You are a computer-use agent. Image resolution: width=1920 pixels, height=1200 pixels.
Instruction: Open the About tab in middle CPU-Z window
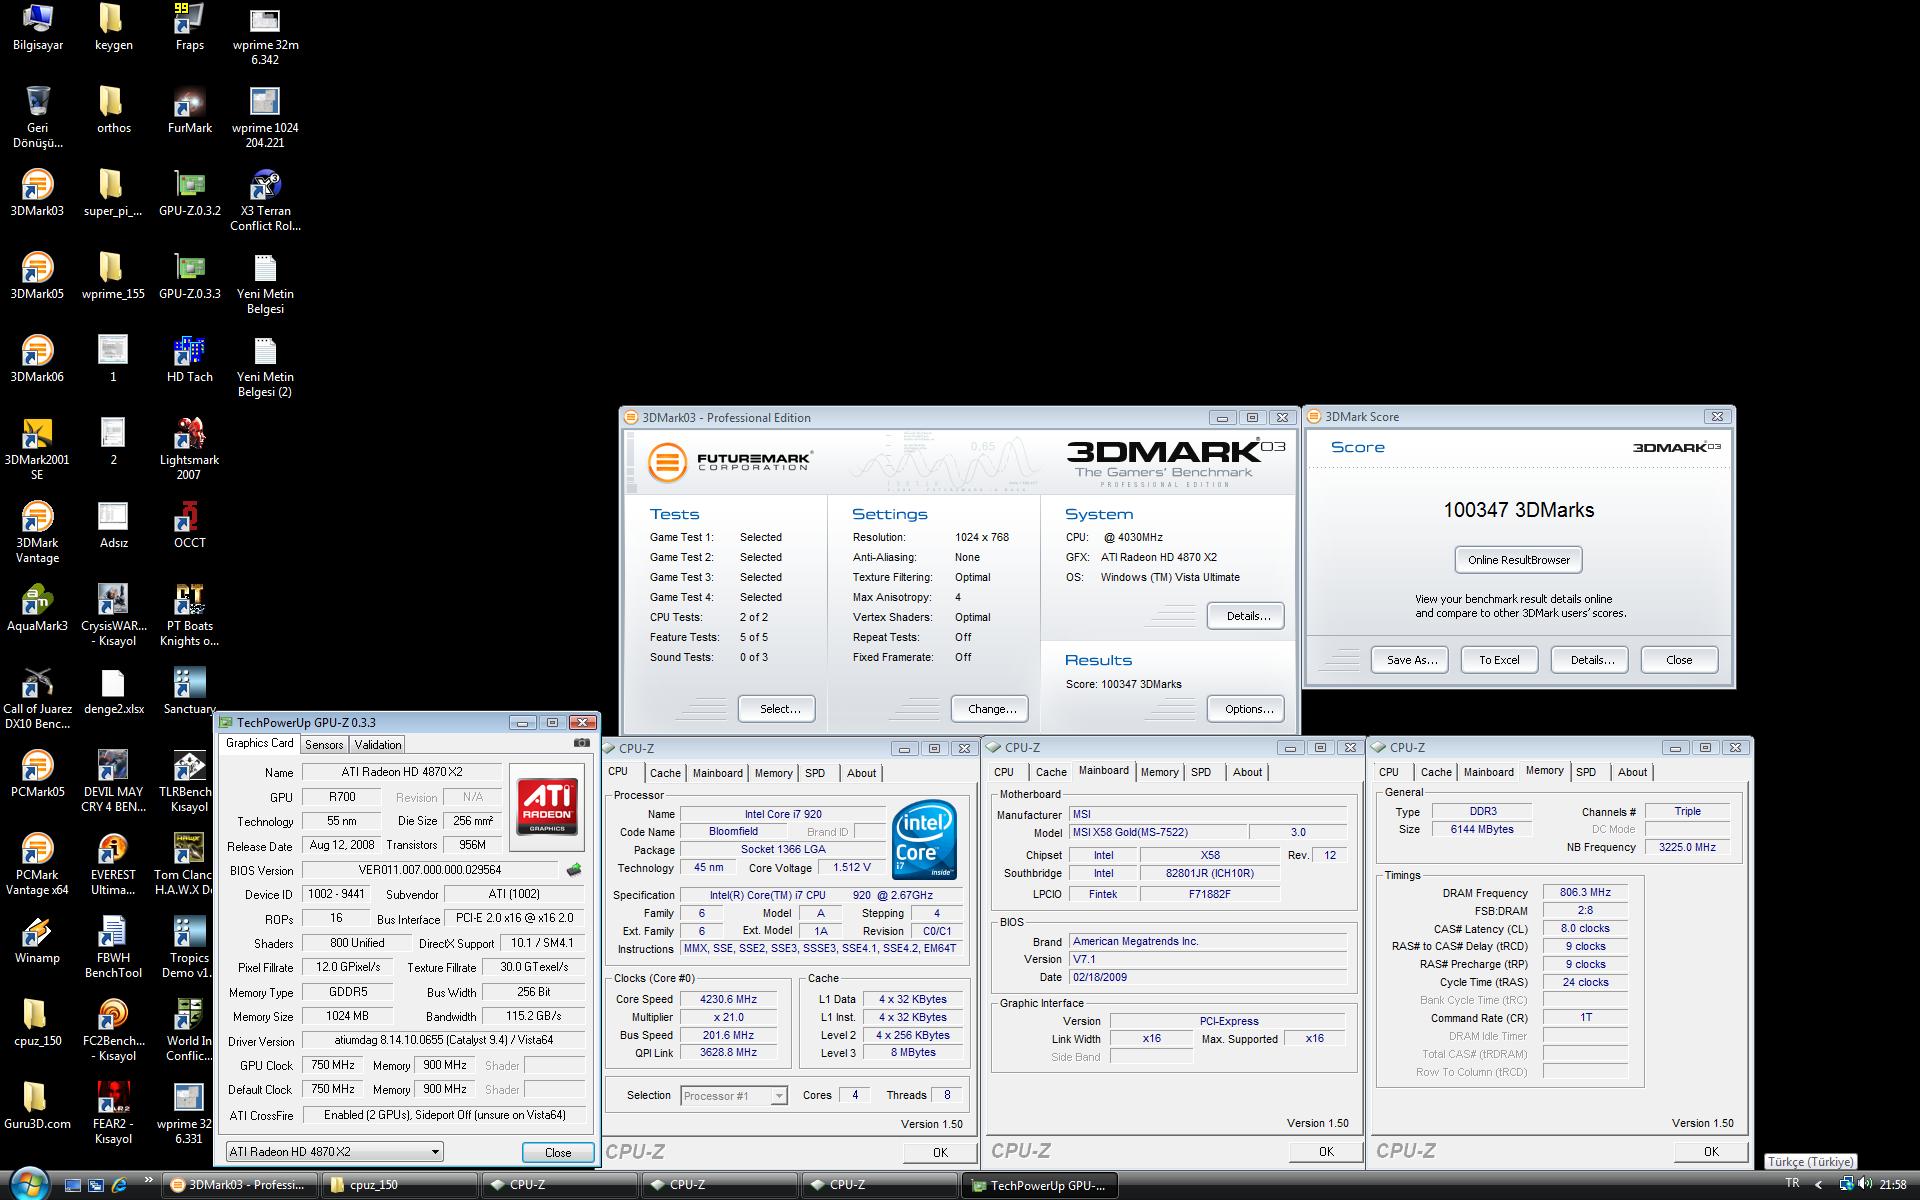[x=1247, y=772]
